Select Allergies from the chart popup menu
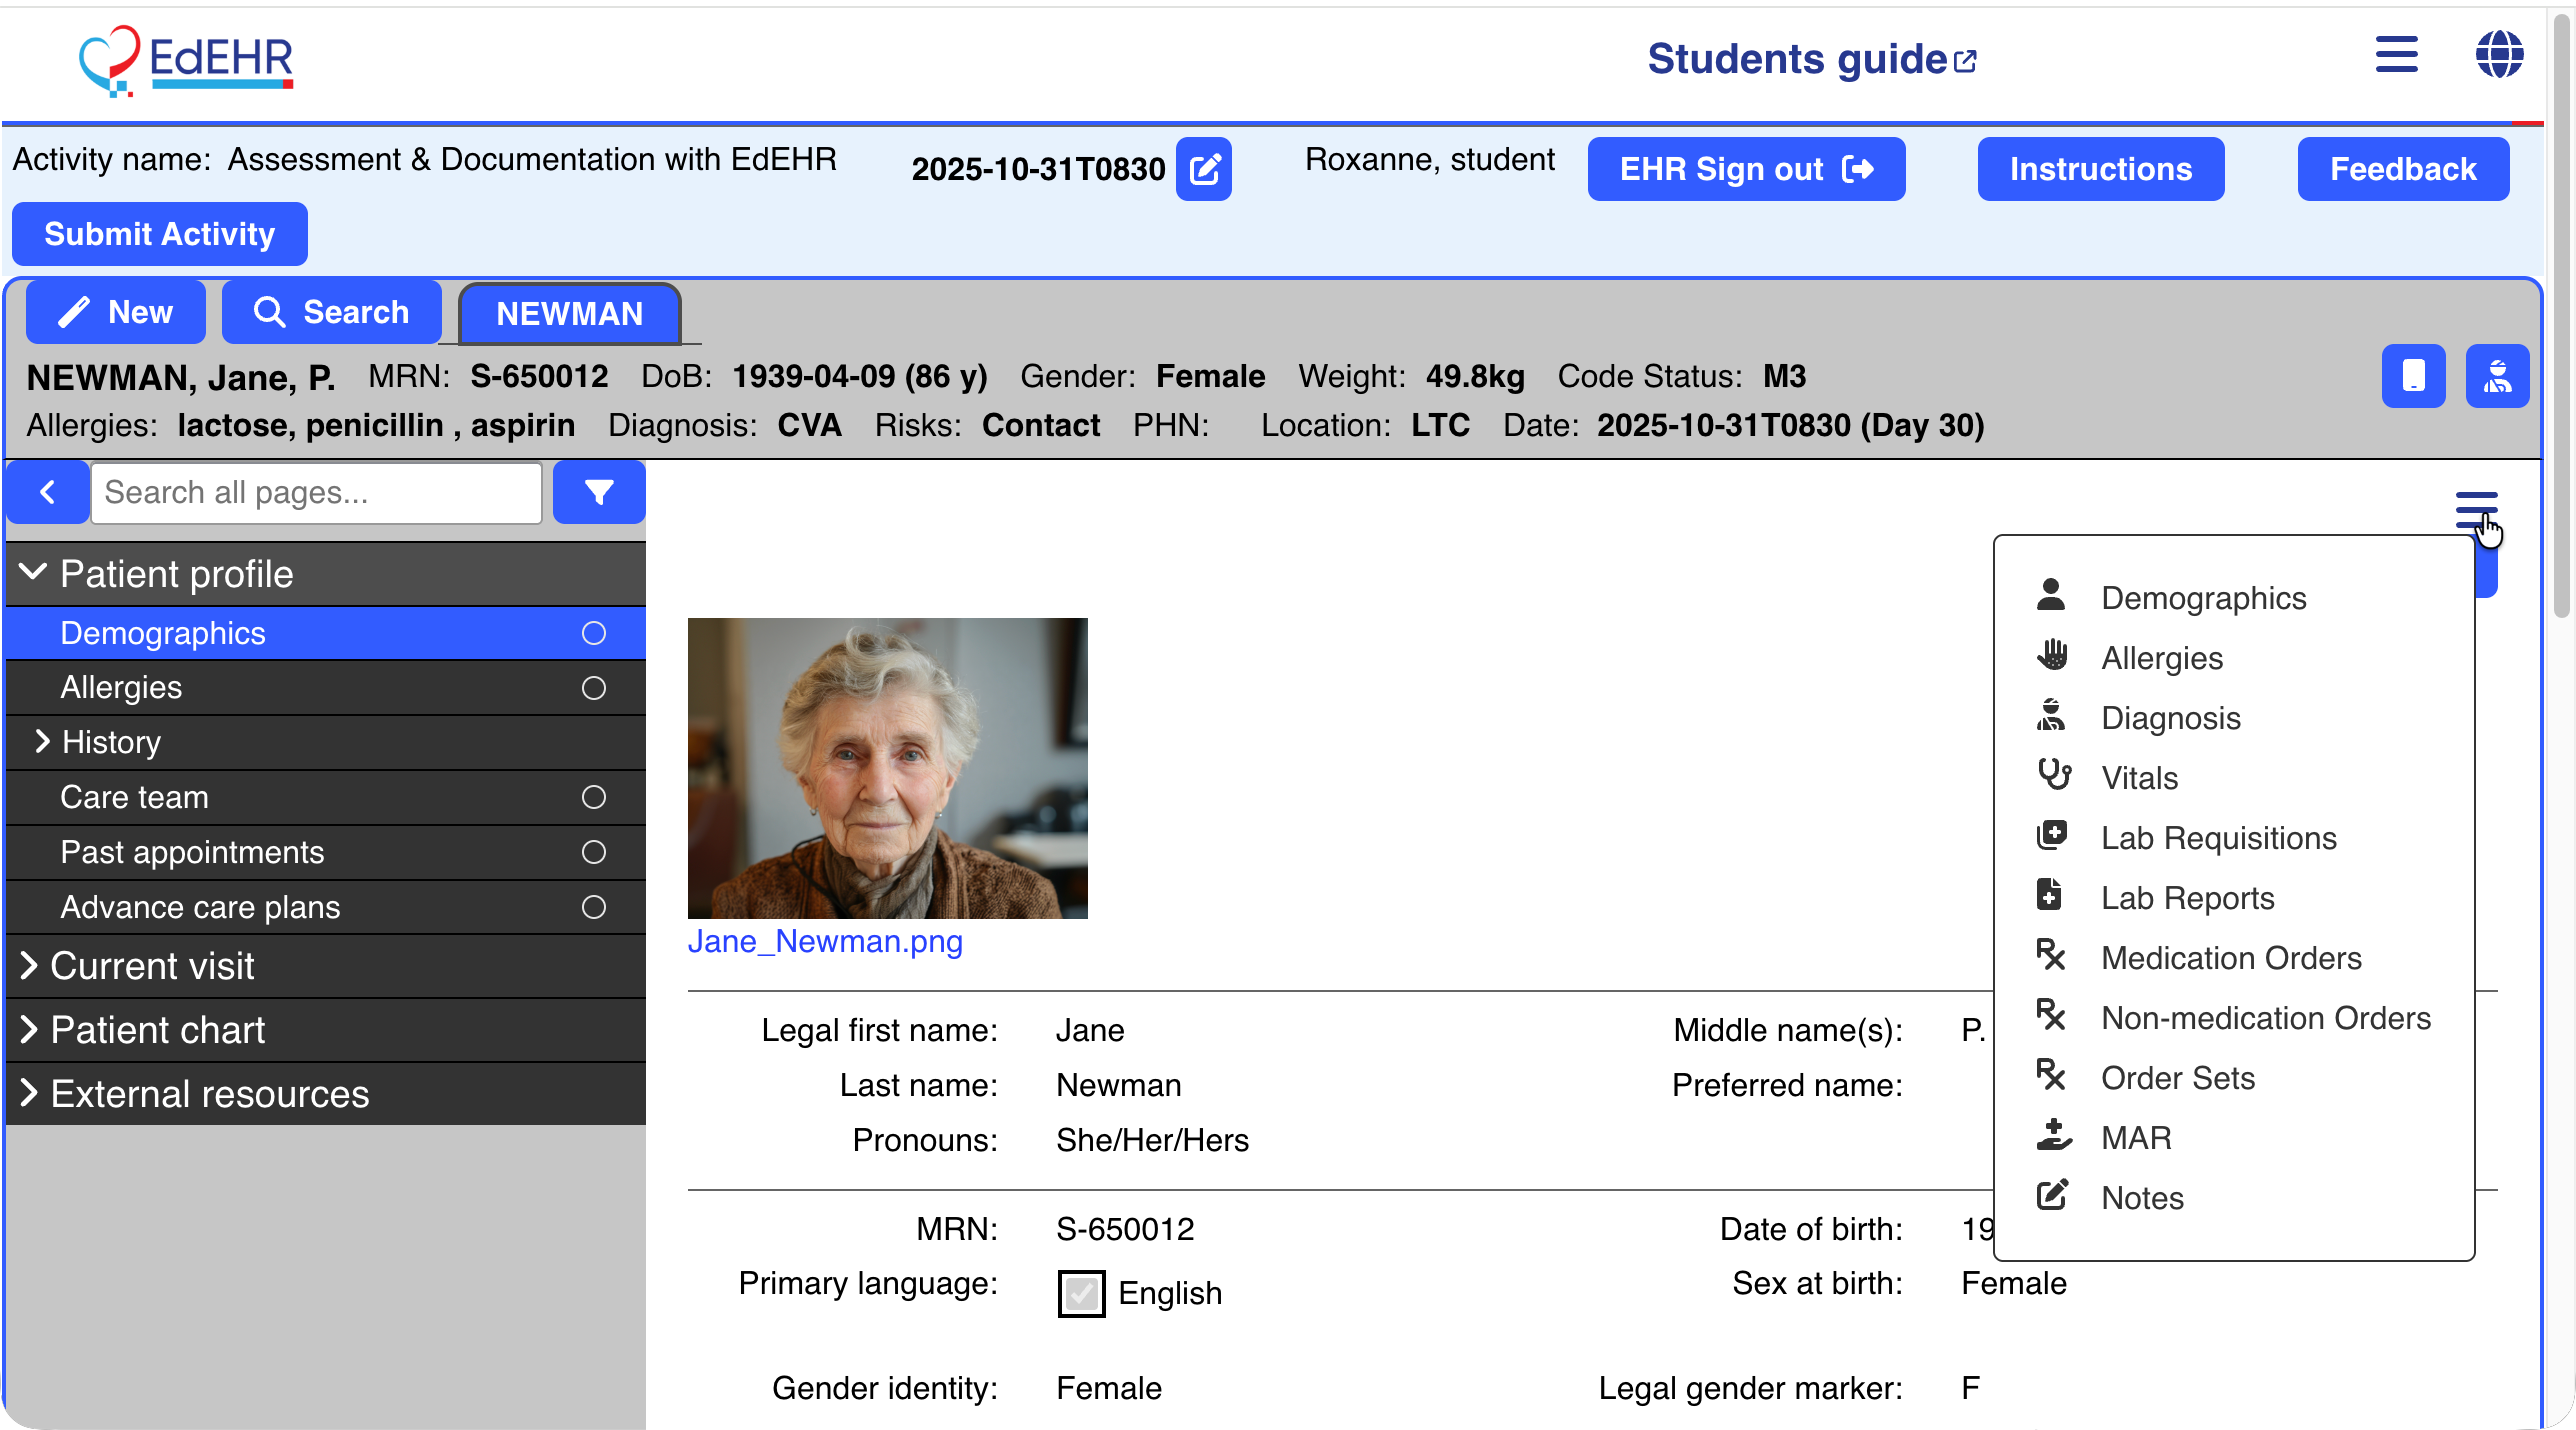 tap(2160, 658)
